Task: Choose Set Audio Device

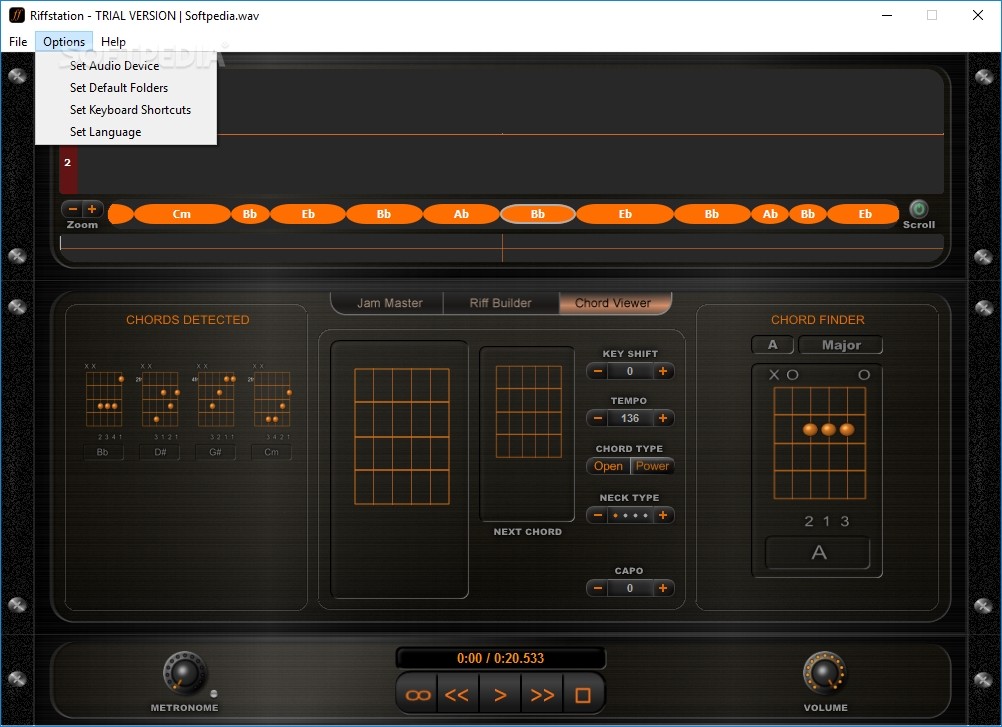Action: tap(127, 66)
